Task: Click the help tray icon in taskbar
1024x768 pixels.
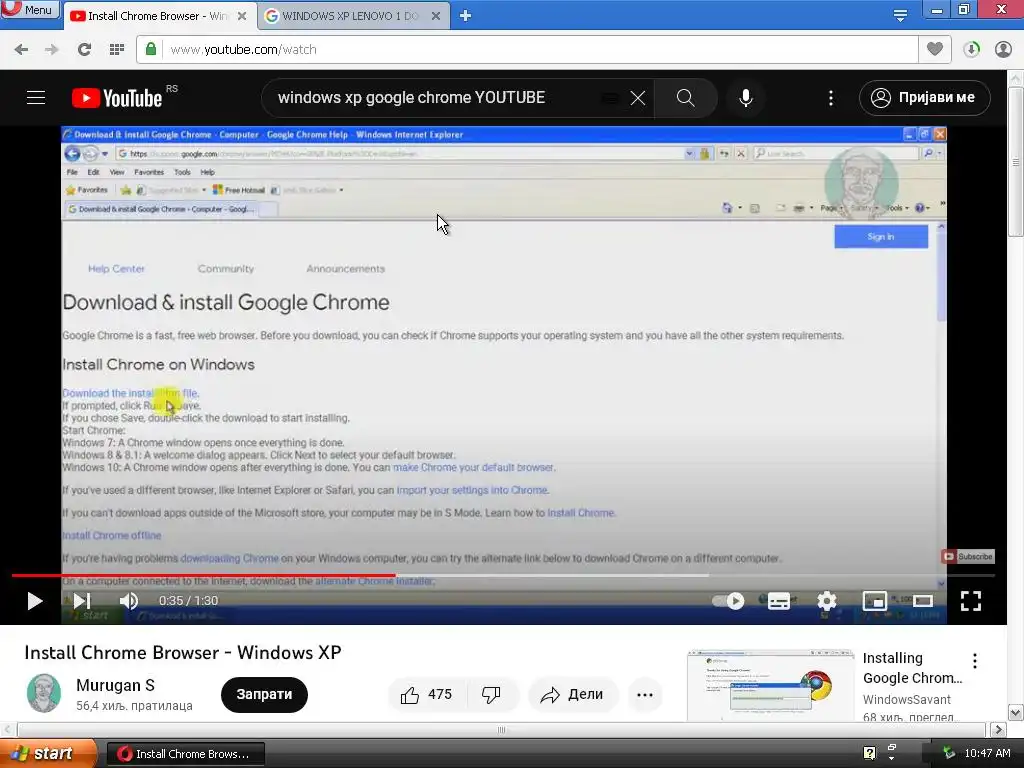Action: (869, 753)
